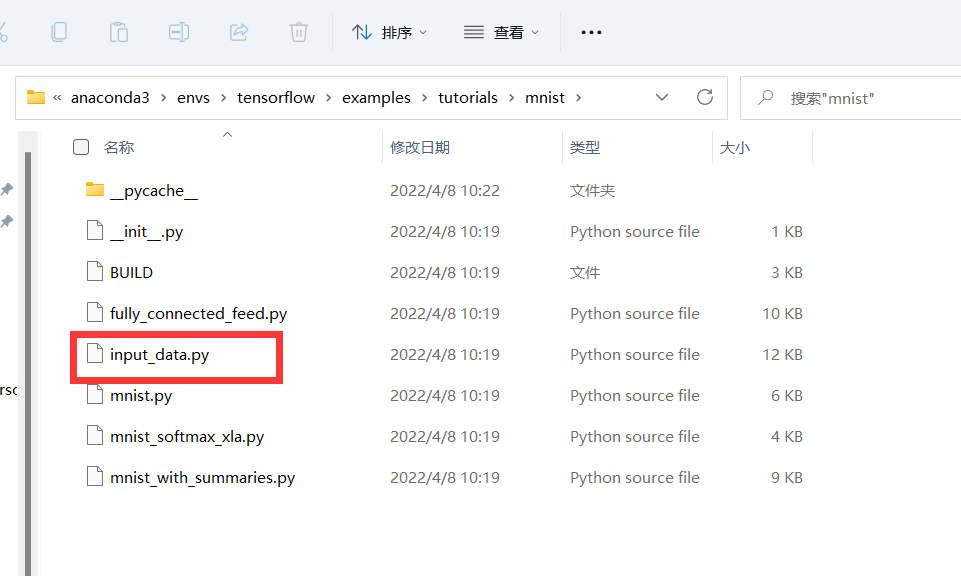This screenshot has height=576, width=961.
Task: Sort files by the 修改日期 column header
Action: pos(420,146)
